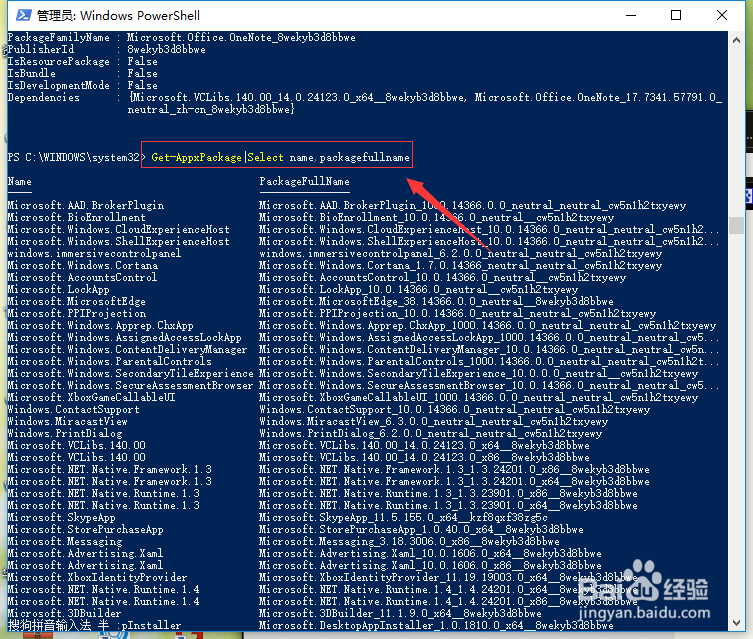Click the LockApp_10.0.14366.0_neutral full package name
The image size is (753, 639).
[419, 289]
